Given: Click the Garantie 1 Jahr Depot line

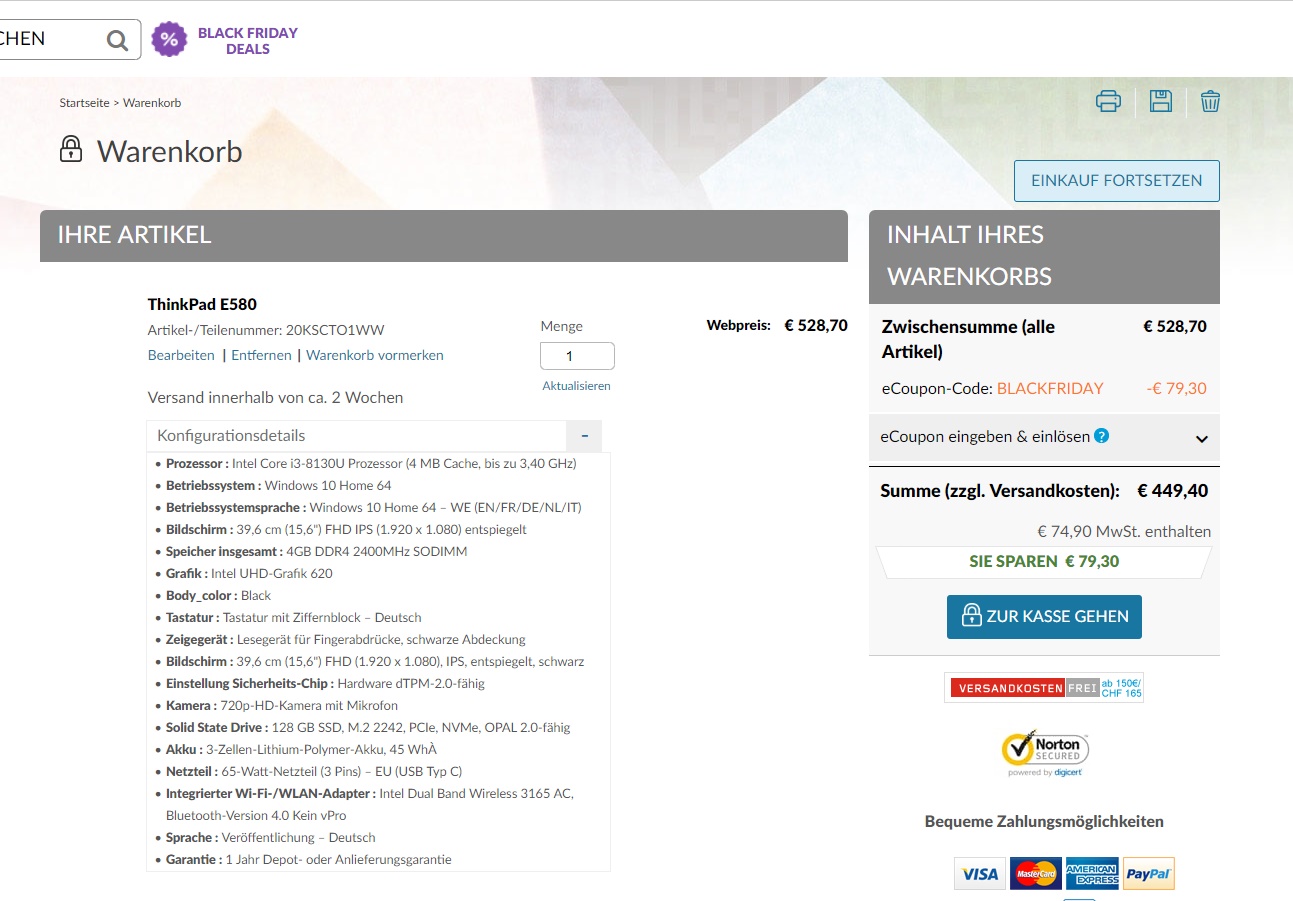Looking at the screenshot, I should point(309,859).
